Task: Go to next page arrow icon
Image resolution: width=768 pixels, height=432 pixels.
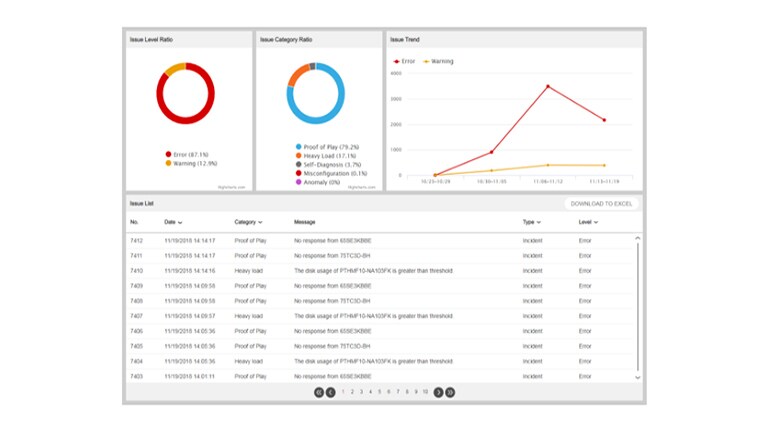Action: (x=438, y=392)
